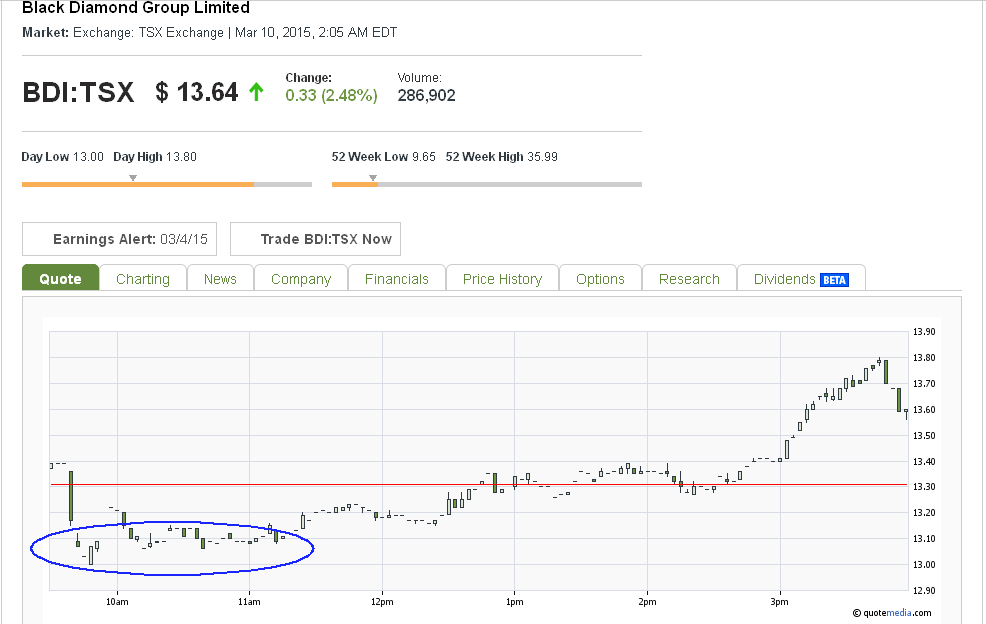Click the quotemedia.com copyright link
The height and width of the screenshot is (624, 986).
point(892,613)
